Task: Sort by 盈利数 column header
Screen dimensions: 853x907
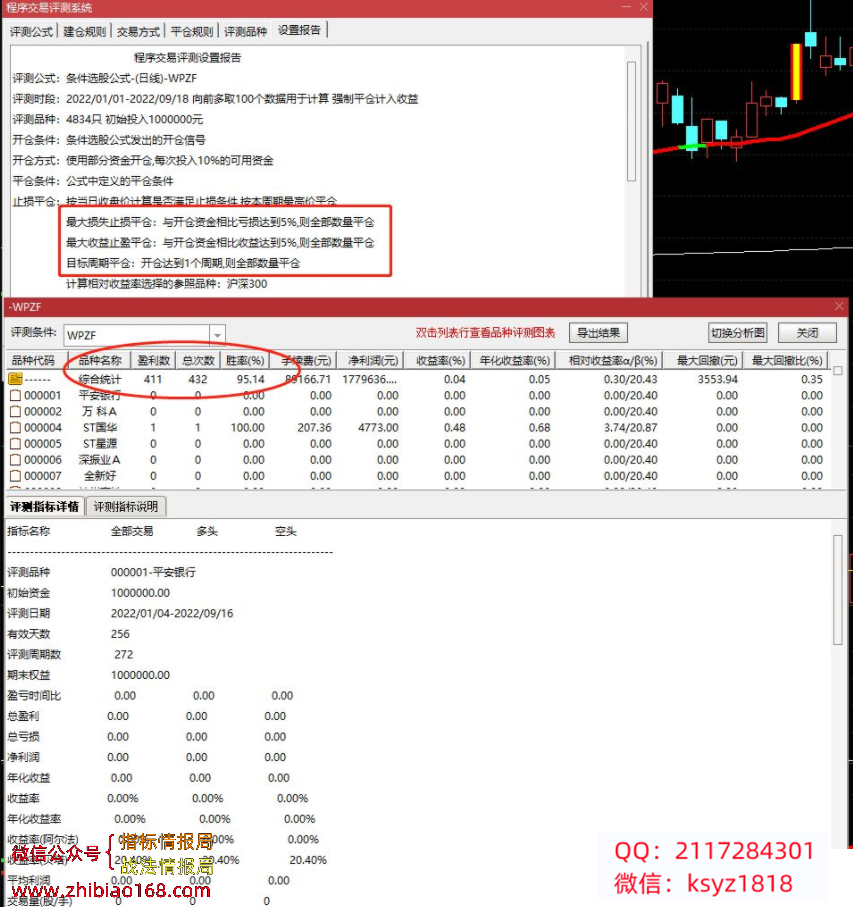Action: click(153, 361)
